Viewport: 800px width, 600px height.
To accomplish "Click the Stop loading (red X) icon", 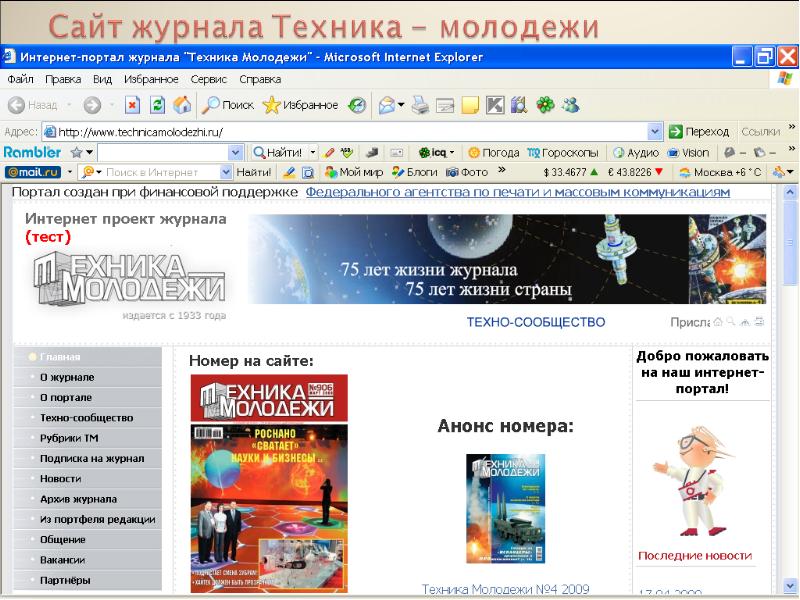I will (132, 104).
